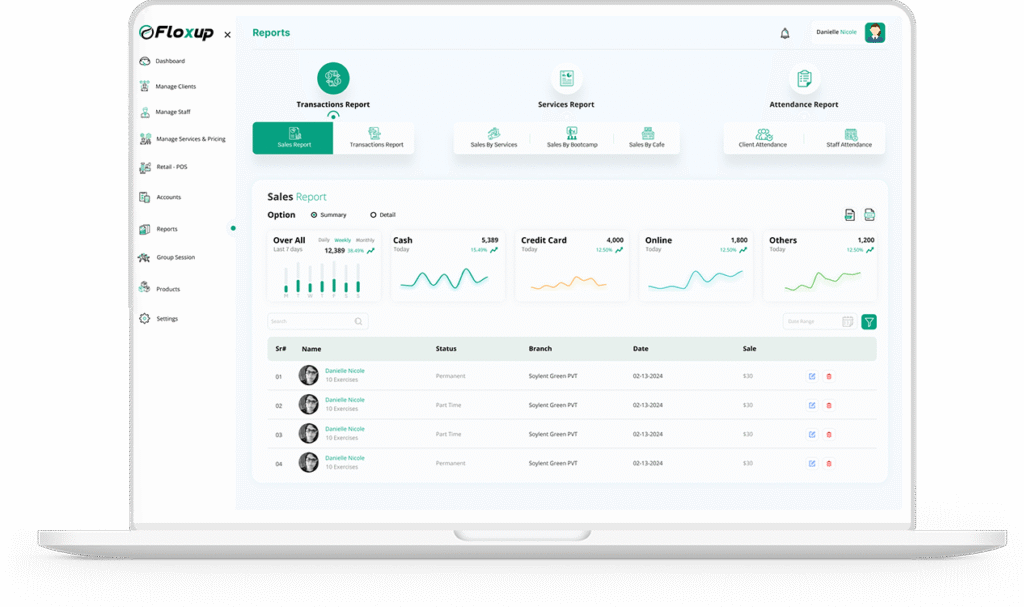Click the Floxup logo
The height and width of the screenshot is (607, 1024).
point(176,32)
